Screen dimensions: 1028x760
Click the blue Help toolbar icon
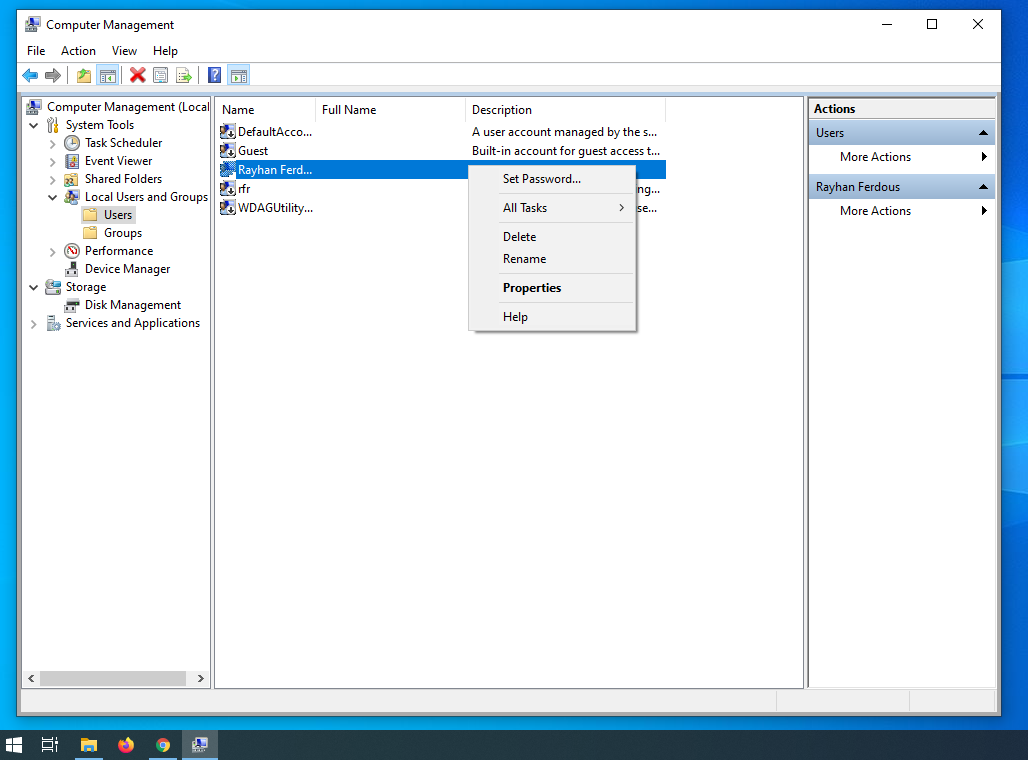(214, 75)
